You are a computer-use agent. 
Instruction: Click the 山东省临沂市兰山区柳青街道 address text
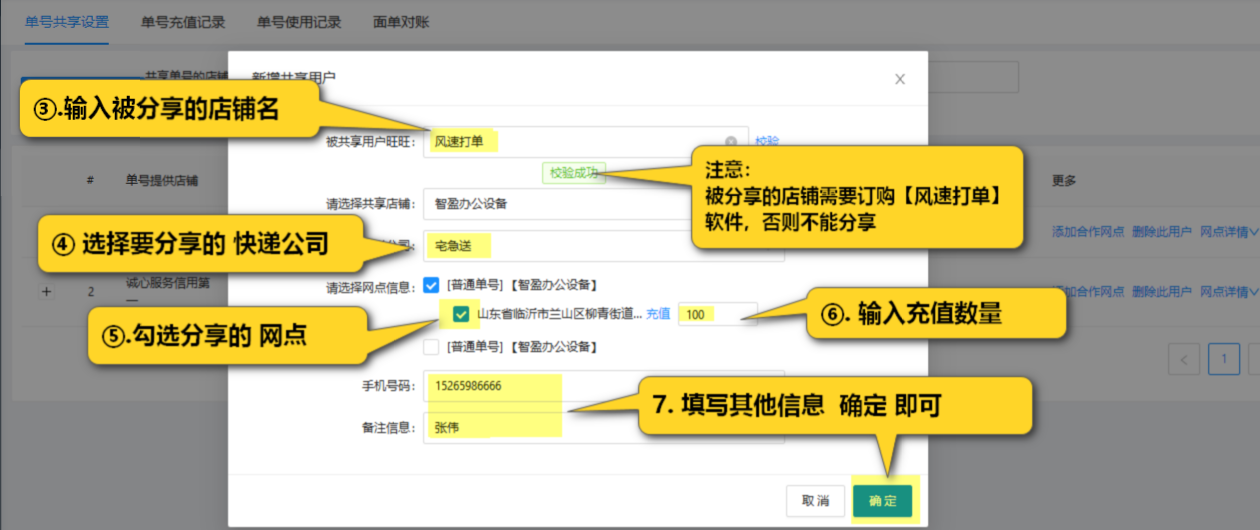click(559, 314)
